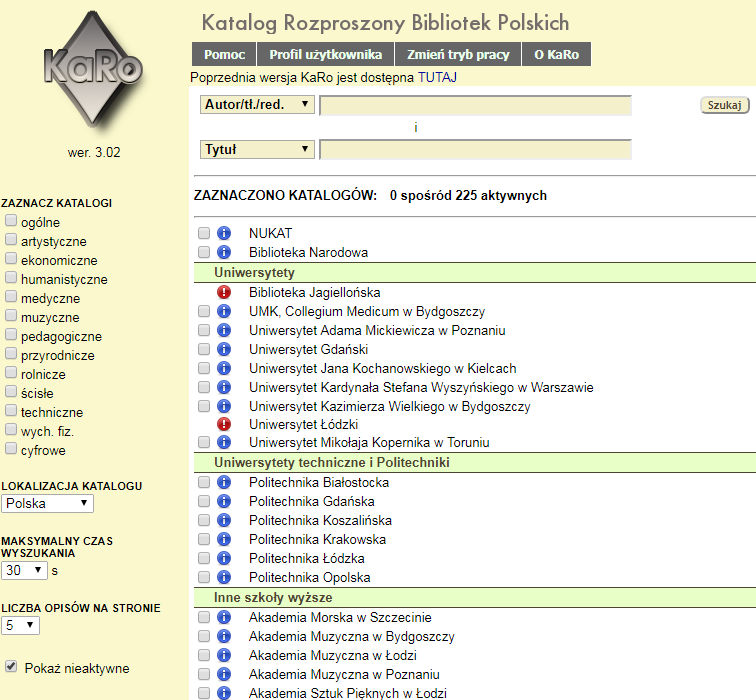756x700 pixels.
Task: Open Profil użytkownika menu item
Action: click(325, 54)
